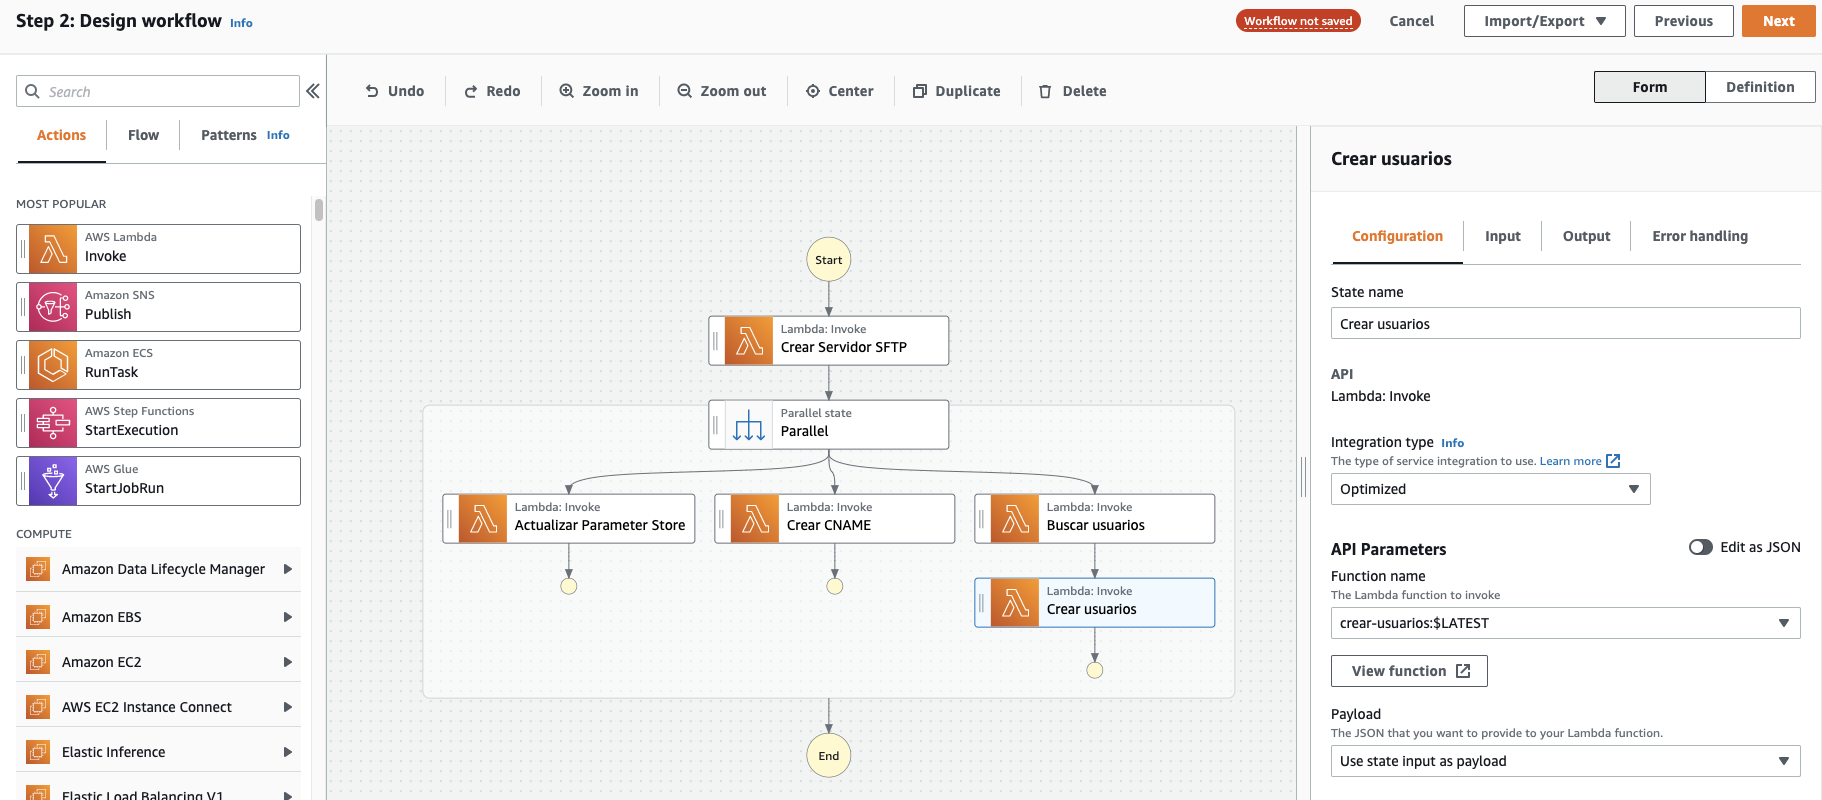Switch to Form view
The height and width of the screenshot is (800, 1822).
1650,87
